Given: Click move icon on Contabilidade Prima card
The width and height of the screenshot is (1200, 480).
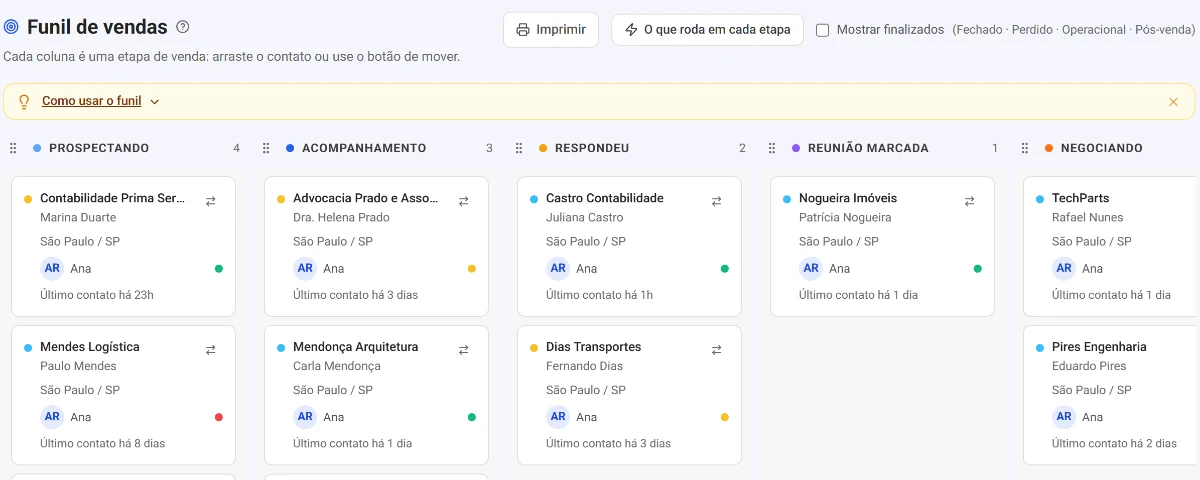Looking at the screenshot, I should [x=211, y=201].
